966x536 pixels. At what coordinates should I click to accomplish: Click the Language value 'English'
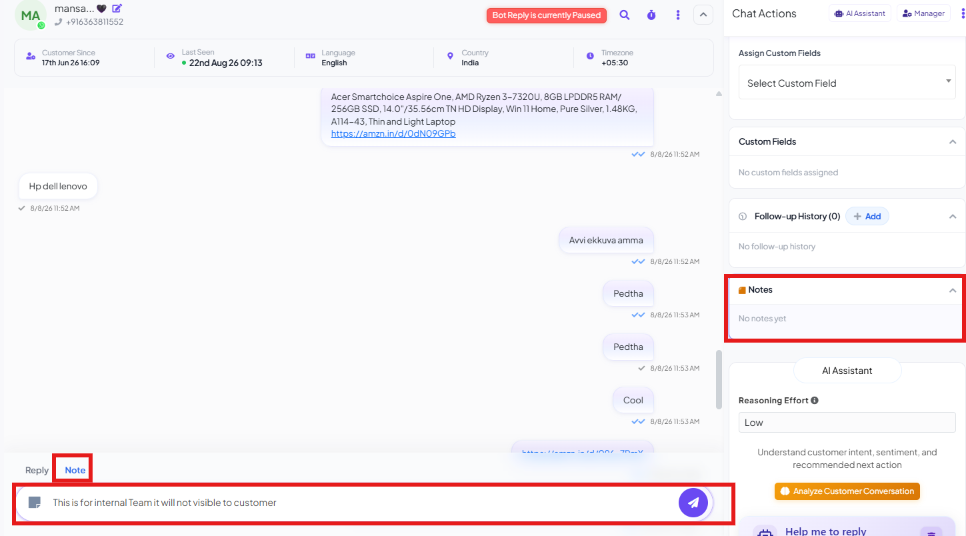(x=334, y=63)
